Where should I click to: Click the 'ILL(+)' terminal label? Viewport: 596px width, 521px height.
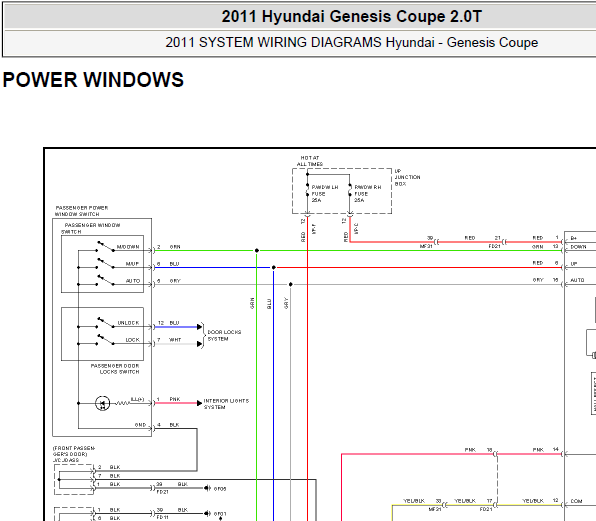(x=137, y=399)
